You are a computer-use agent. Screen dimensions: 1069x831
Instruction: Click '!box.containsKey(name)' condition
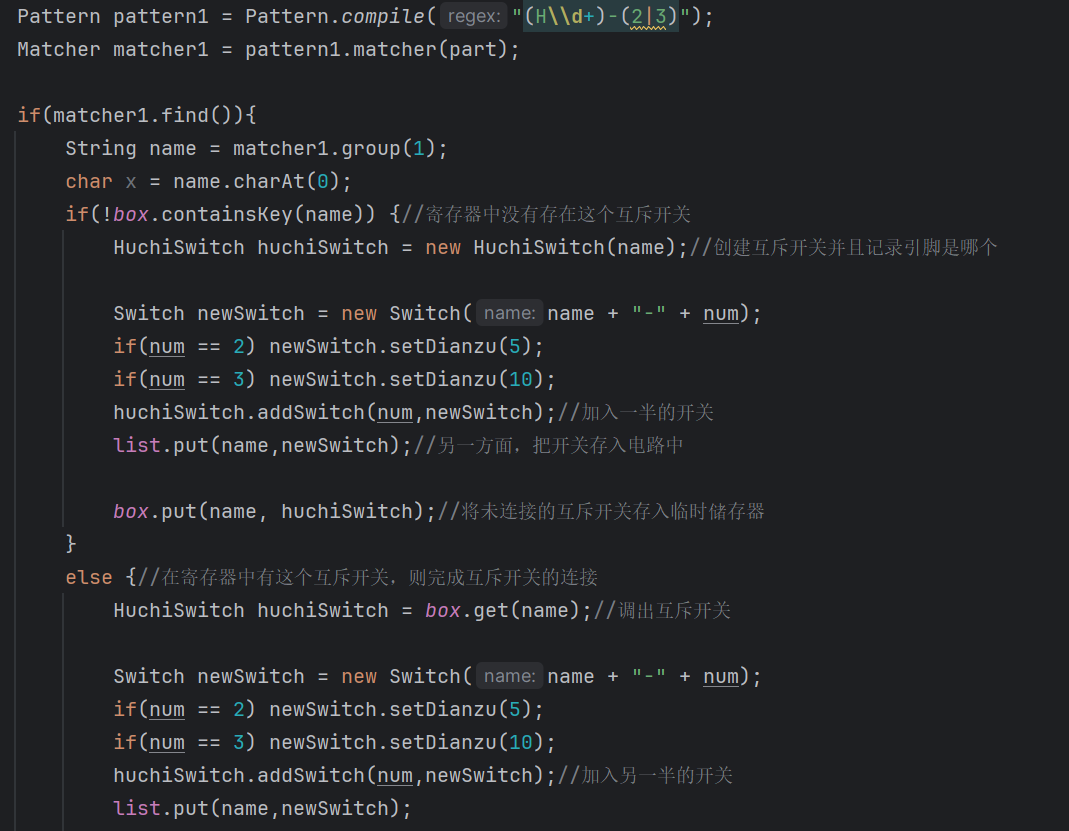(232, 214)
